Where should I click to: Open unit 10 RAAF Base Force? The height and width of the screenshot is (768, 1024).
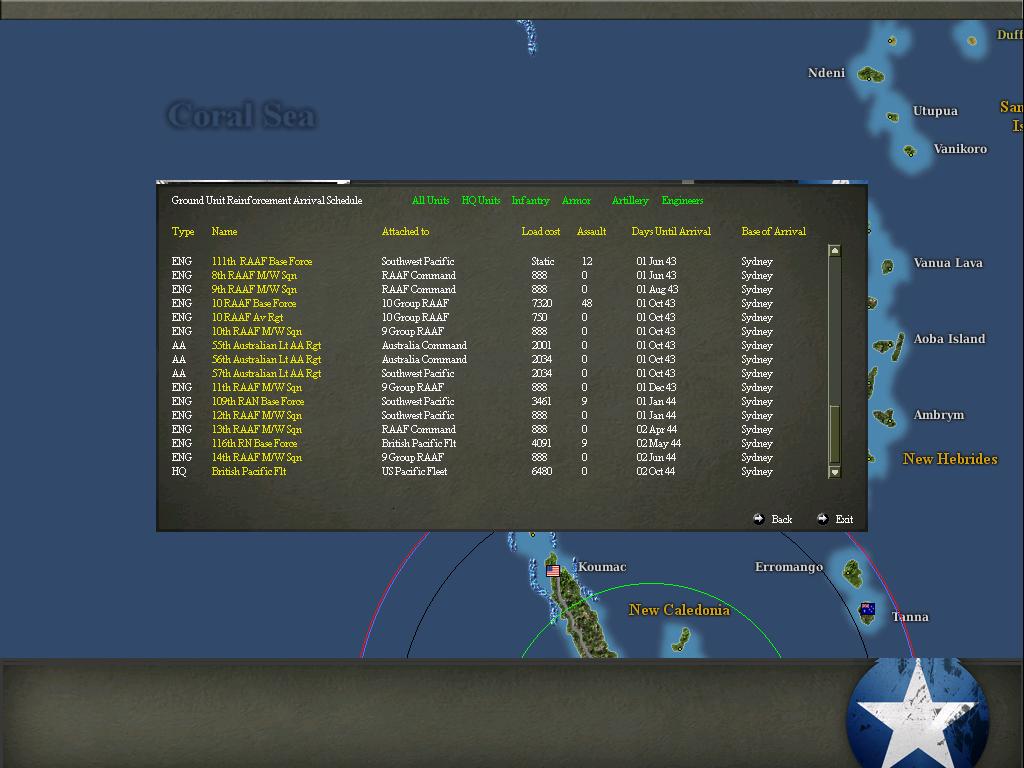click(254, 304)
